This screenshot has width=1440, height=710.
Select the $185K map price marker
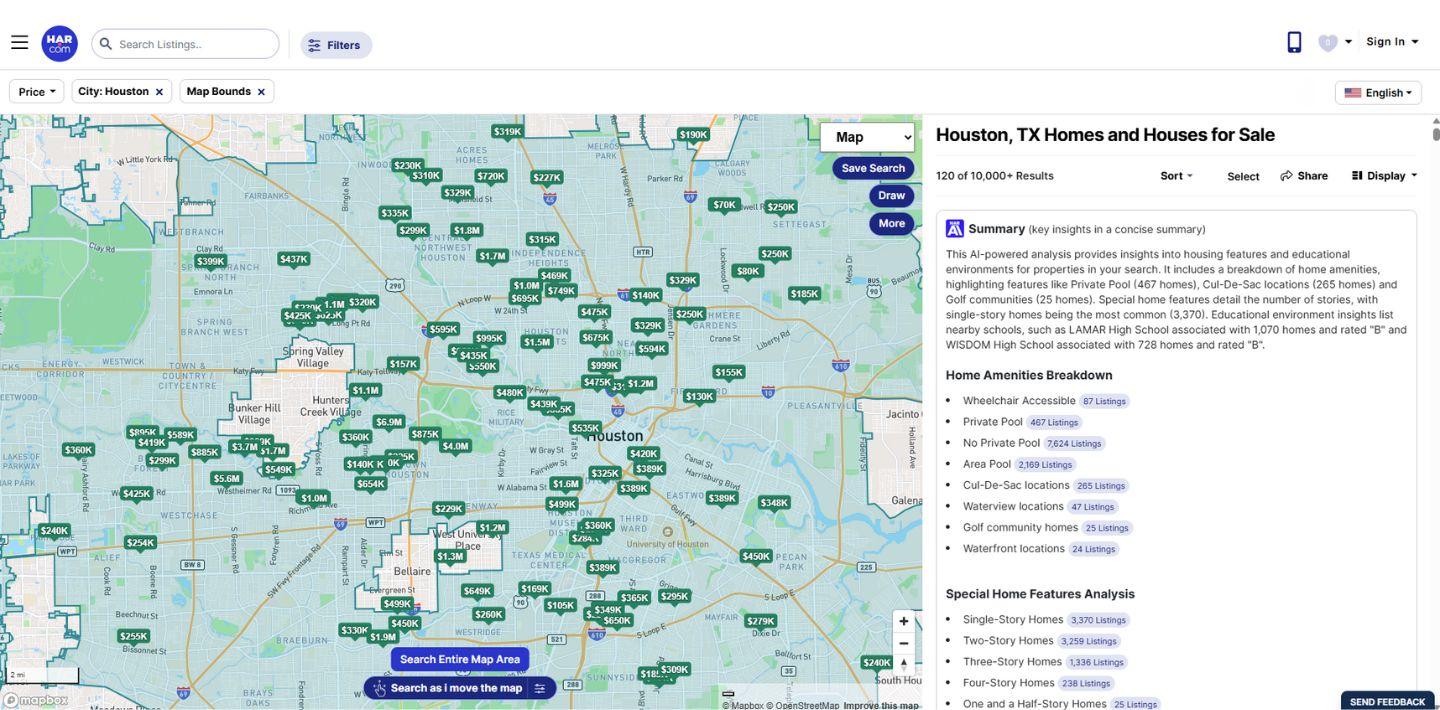point(804,294)
